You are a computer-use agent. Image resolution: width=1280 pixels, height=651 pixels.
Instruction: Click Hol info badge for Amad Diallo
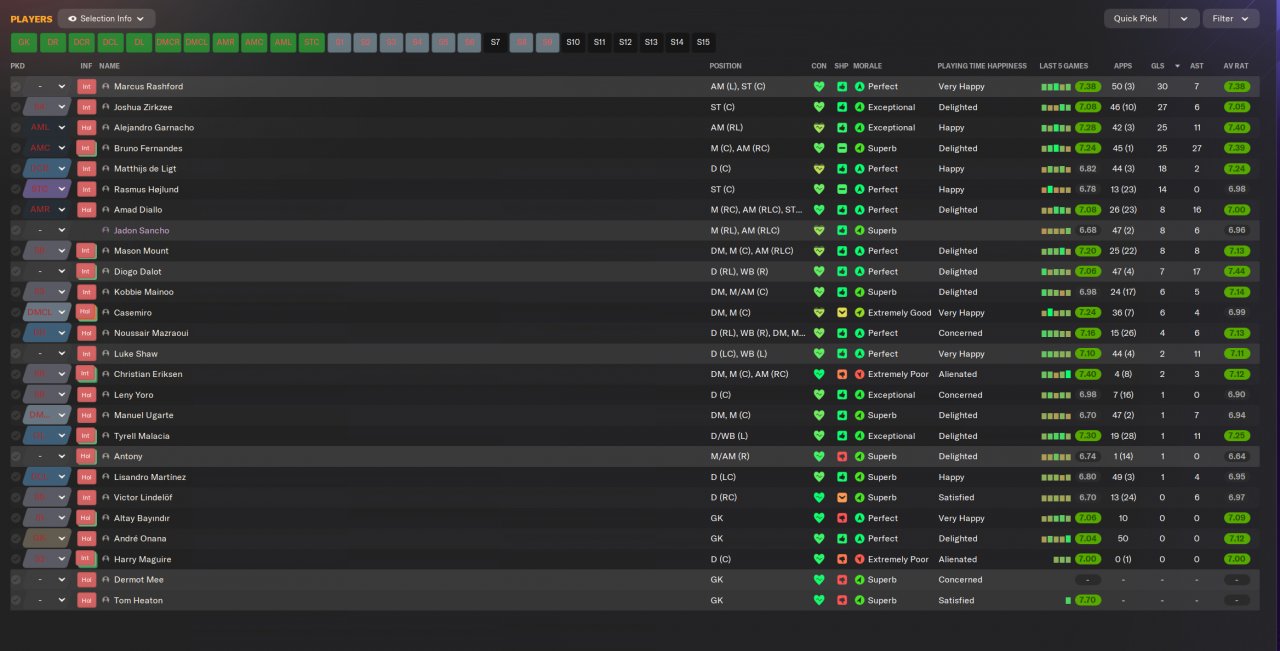click(x=86, y=210)
